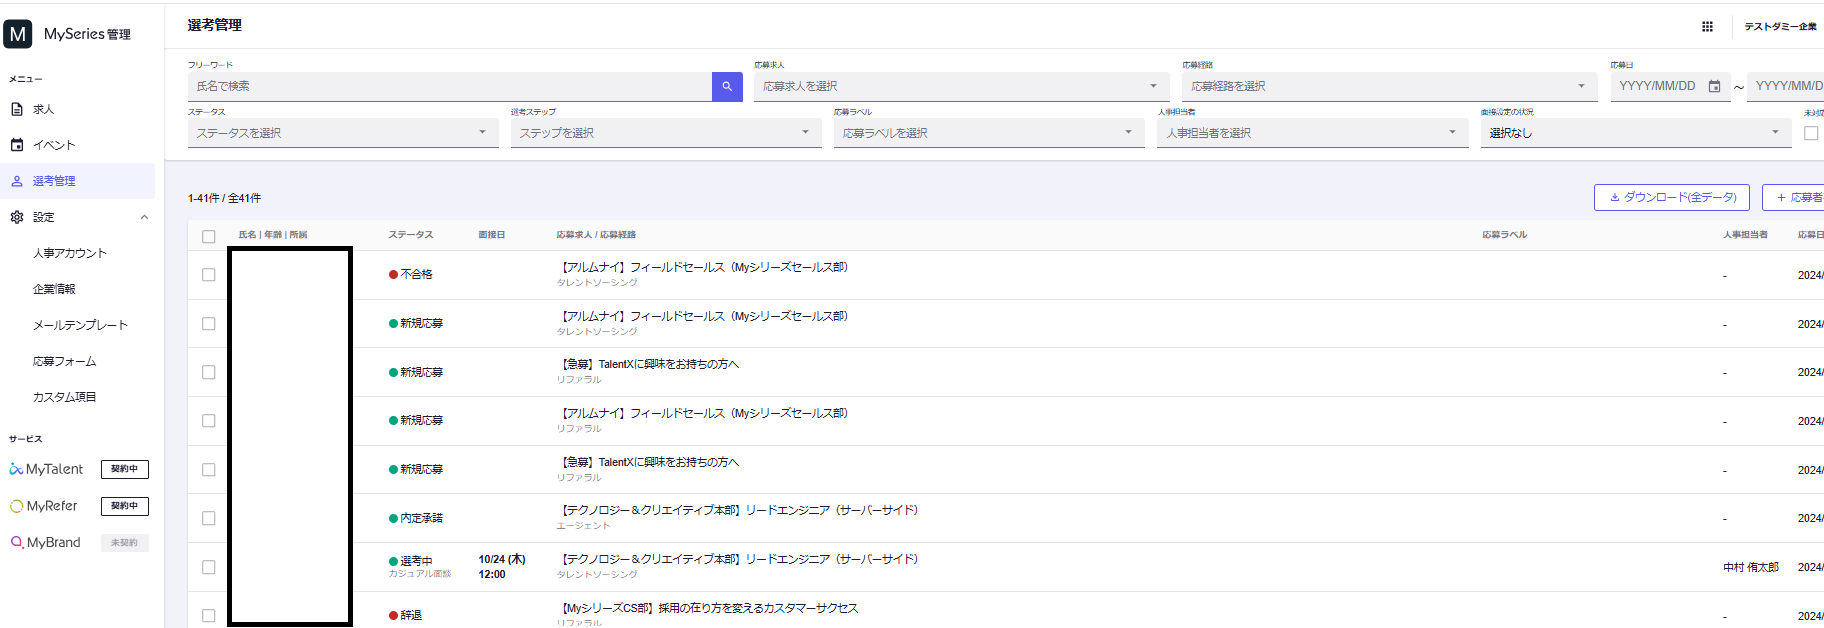Open メールテンプレート settings page
The height and width of the screenshot is (628, 1824).
tap(80, 325)
